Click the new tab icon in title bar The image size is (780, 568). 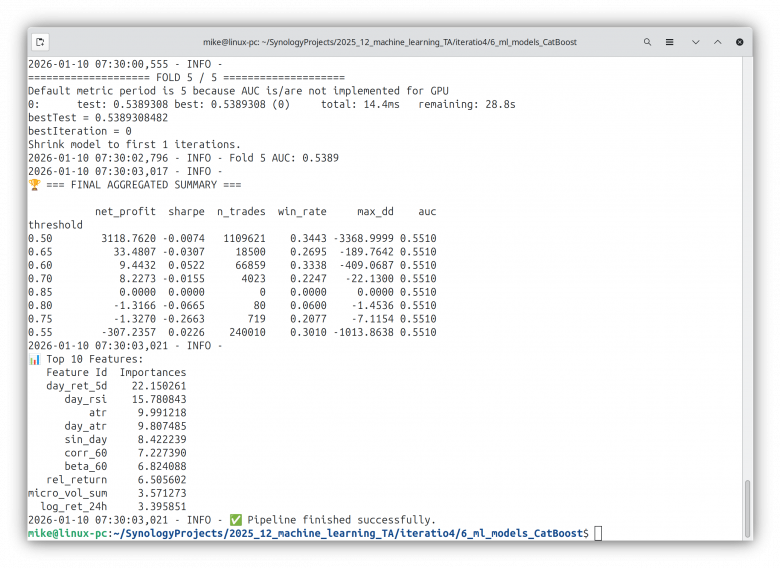pyautogui.click(x=40, y=42)
